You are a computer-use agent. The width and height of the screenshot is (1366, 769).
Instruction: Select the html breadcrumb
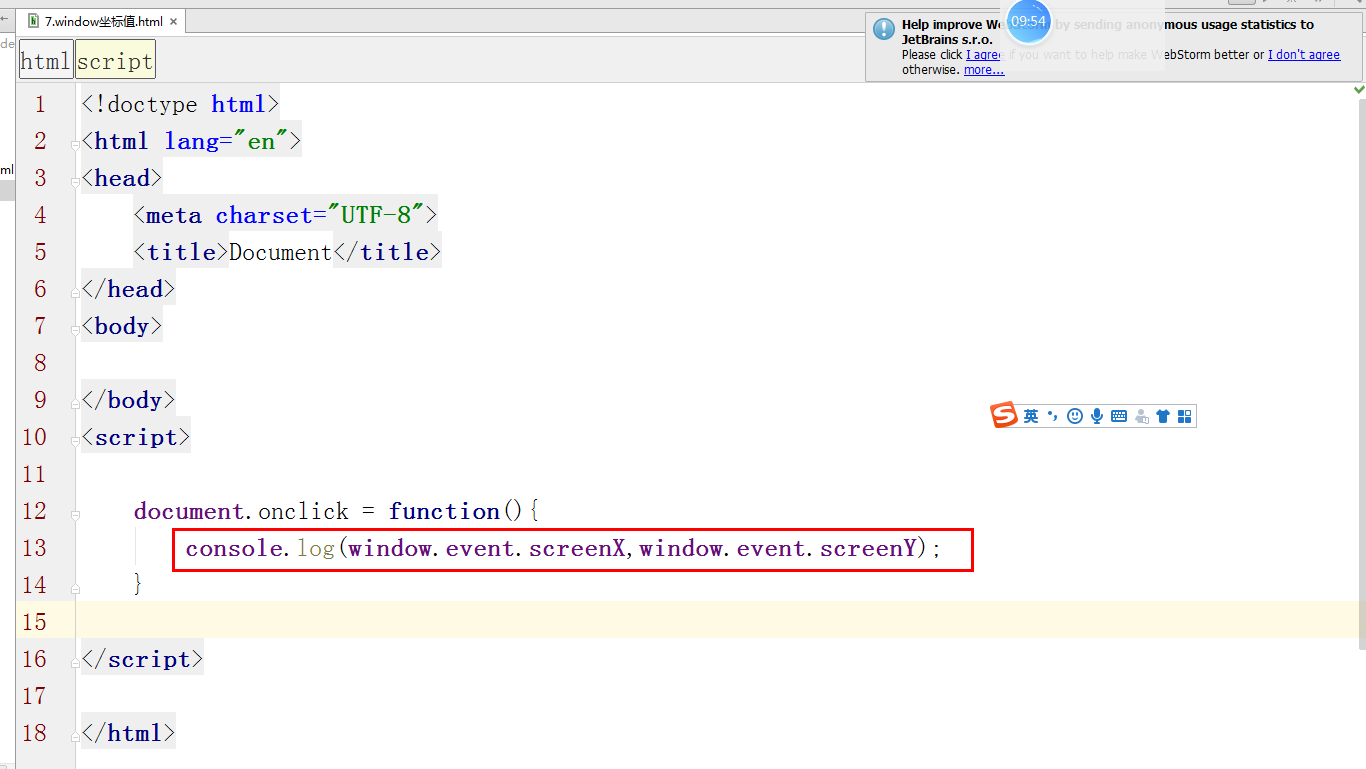pyautogui.click(x=46, y=61)
